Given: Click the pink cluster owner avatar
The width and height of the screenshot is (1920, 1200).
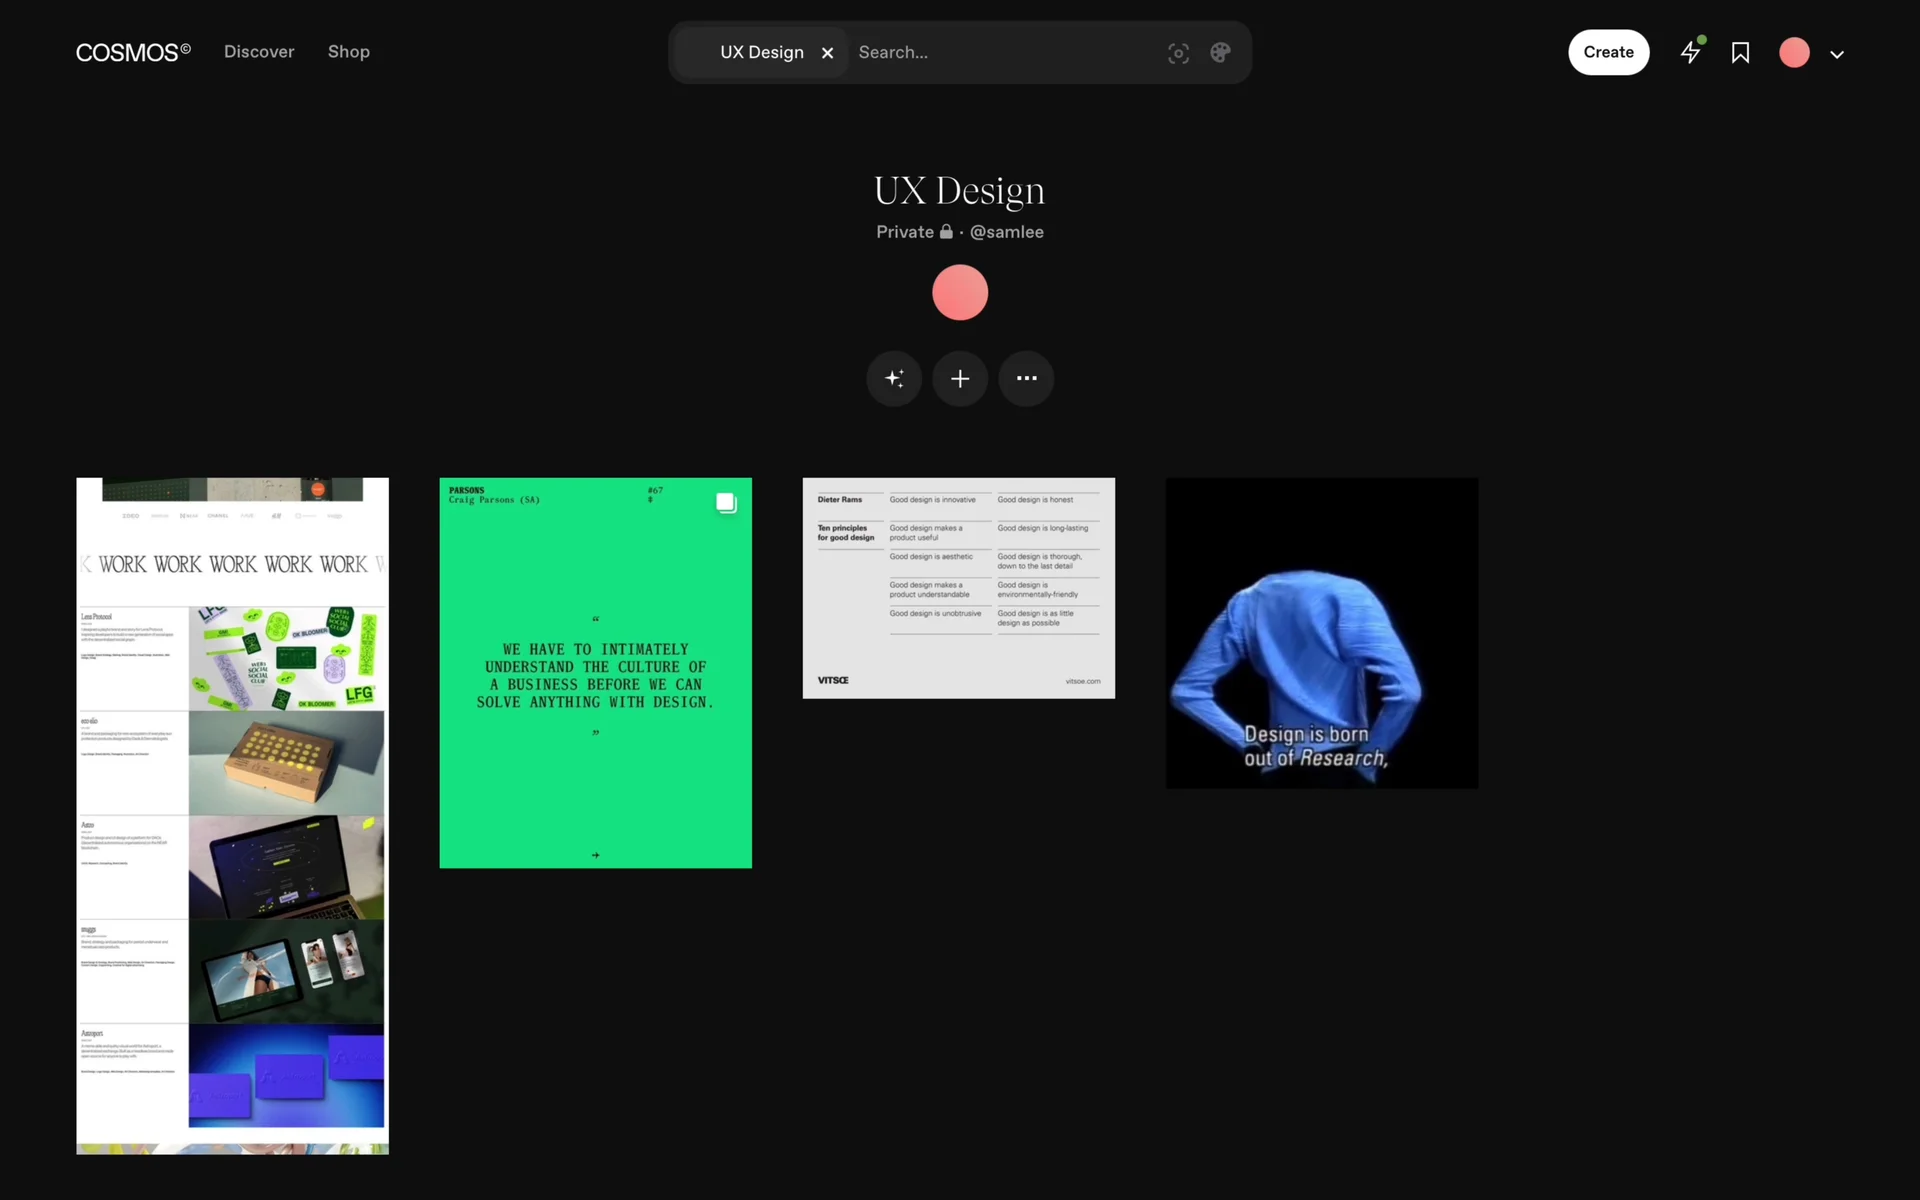Looking at the screenshot, I should pyautogui.click(x=960, y=292).
